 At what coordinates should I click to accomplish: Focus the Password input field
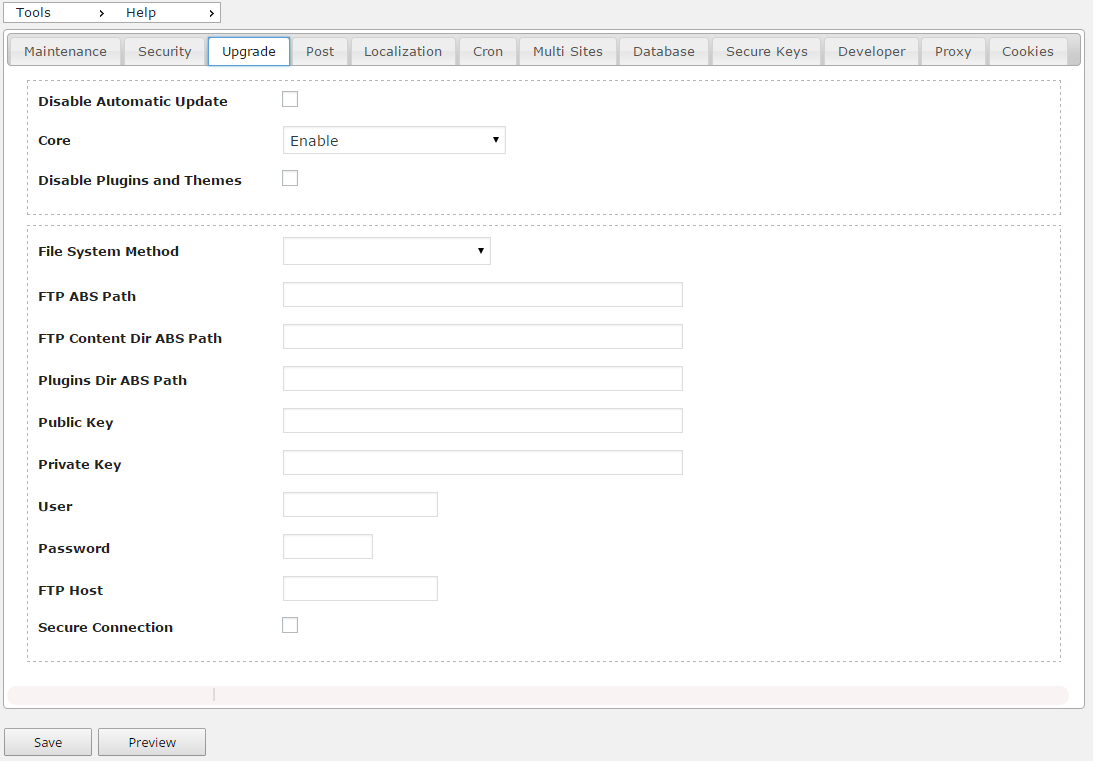click(328, 546)
